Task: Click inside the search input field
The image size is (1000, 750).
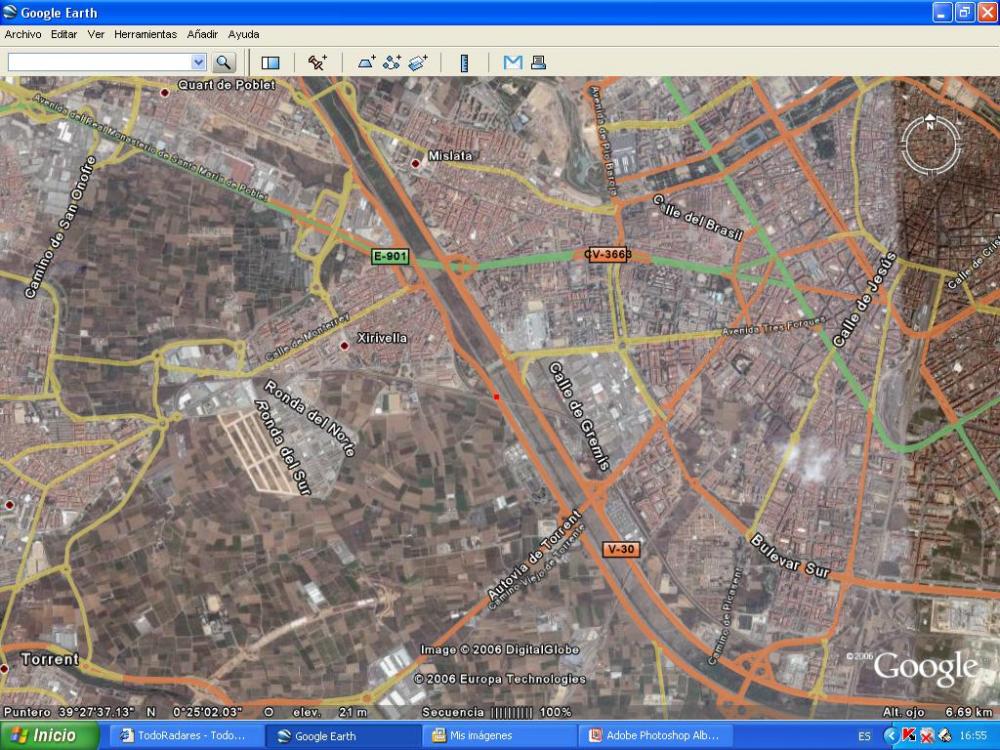Action: [98, 62]
